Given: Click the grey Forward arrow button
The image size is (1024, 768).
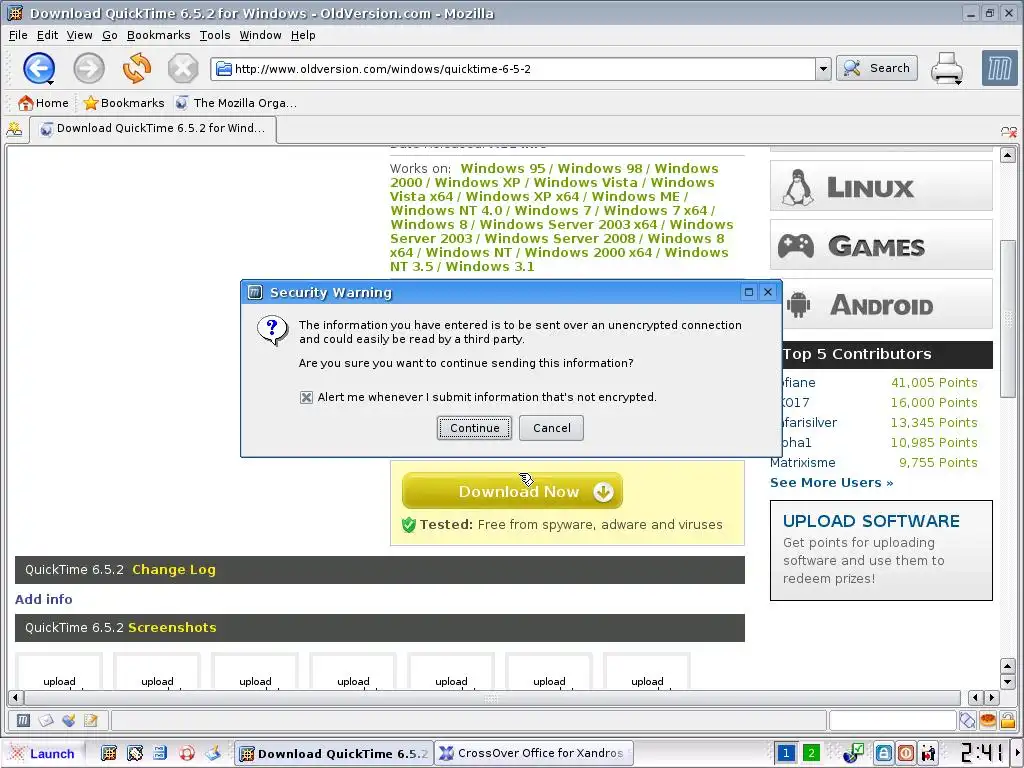Looking at the screenshot, I should click(x=89, y=68).
